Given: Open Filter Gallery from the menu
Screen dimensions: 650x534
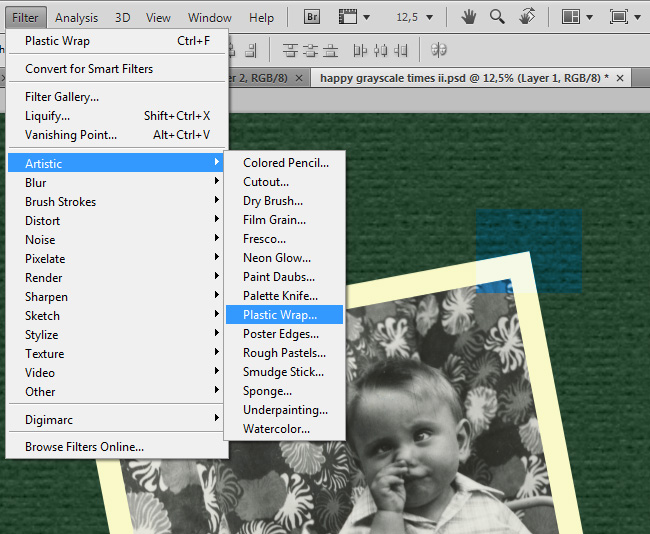Looking at the screenshot, I should [x=62, y=97].
